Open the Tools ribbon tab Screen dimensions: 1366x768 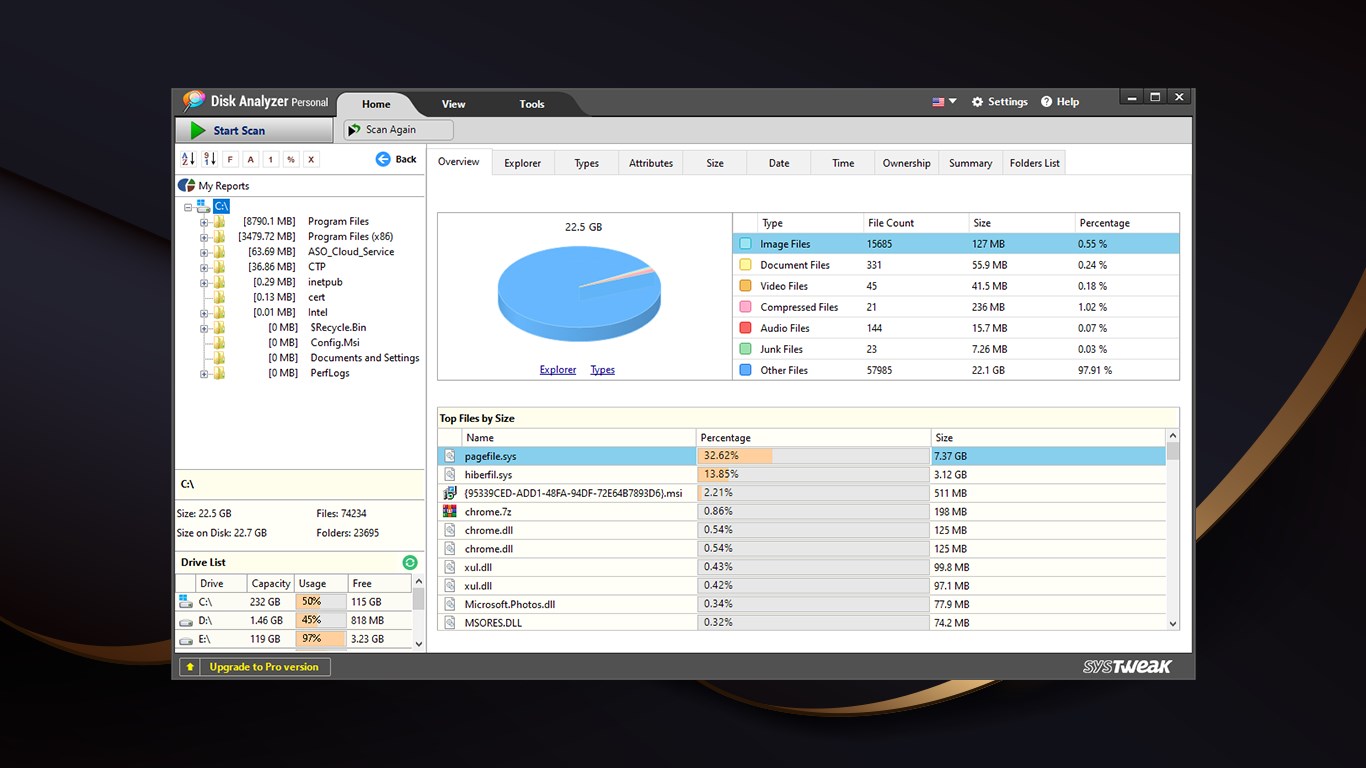532,104
